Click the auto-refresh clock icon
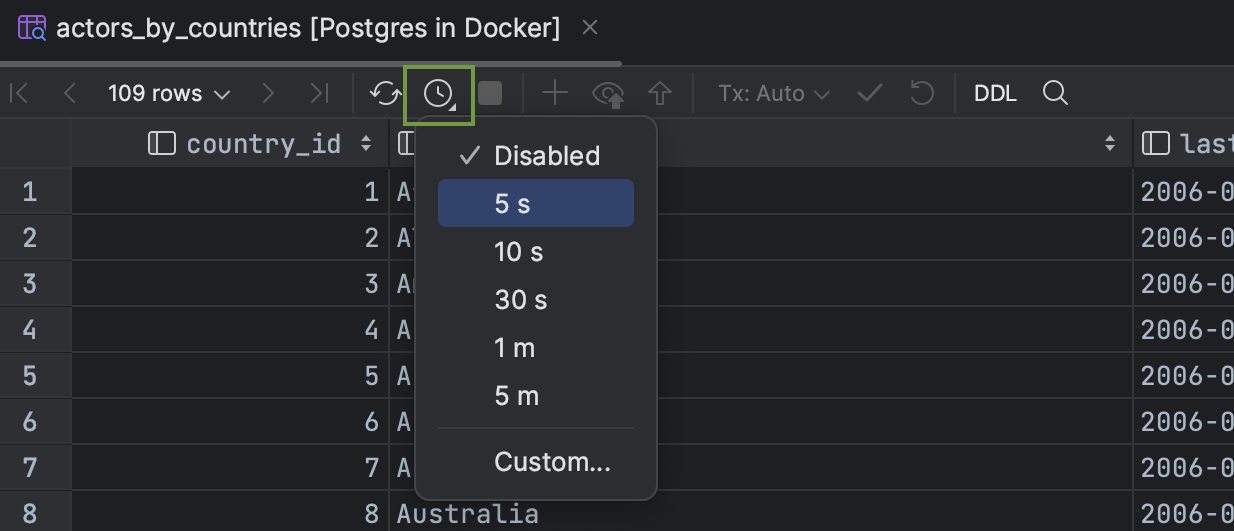 [438, 94]
